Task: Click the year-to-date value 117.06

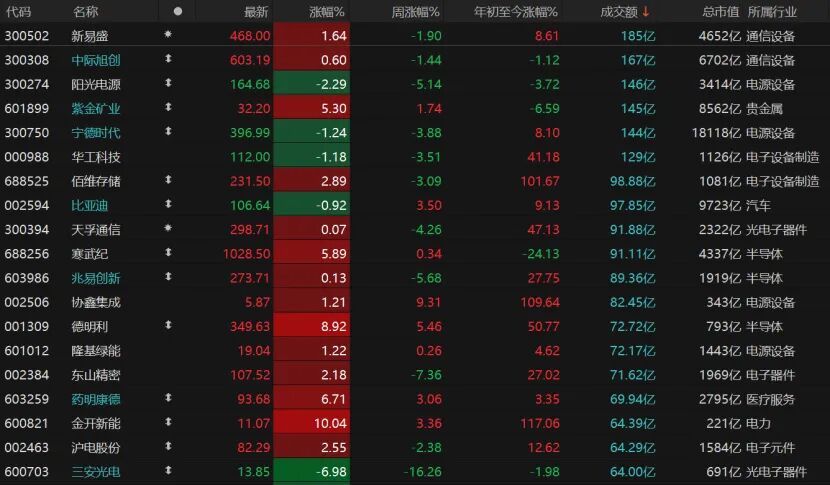Action: click(x=540, y=424)
